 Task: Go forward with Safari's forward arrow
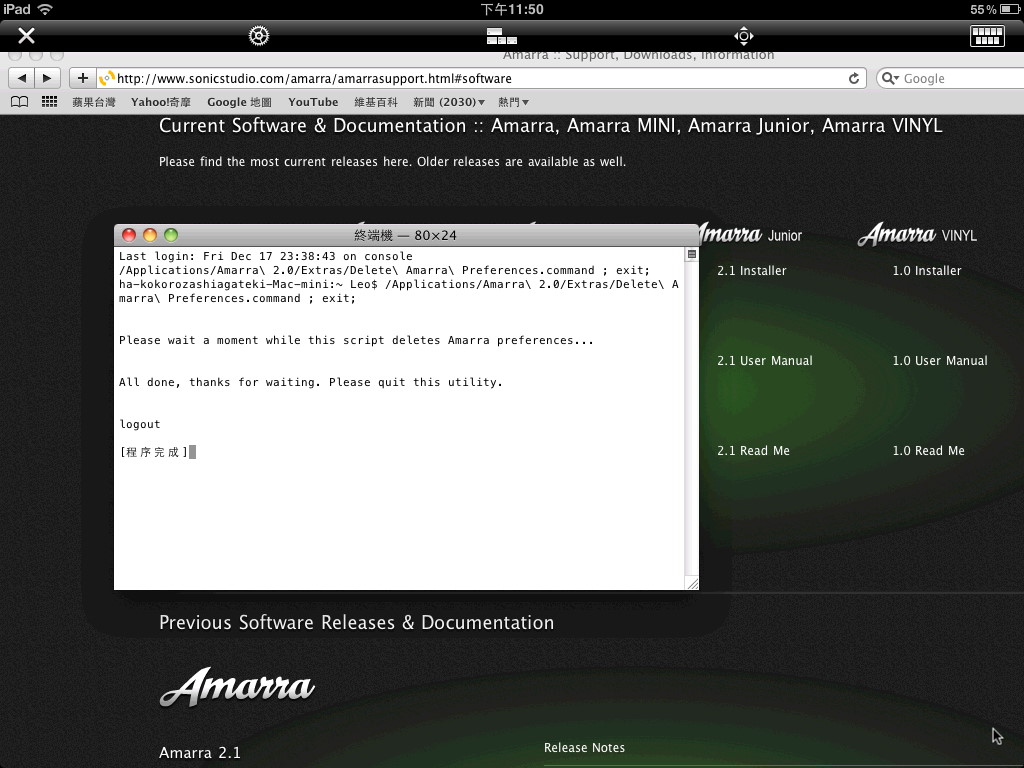[47, 78]
